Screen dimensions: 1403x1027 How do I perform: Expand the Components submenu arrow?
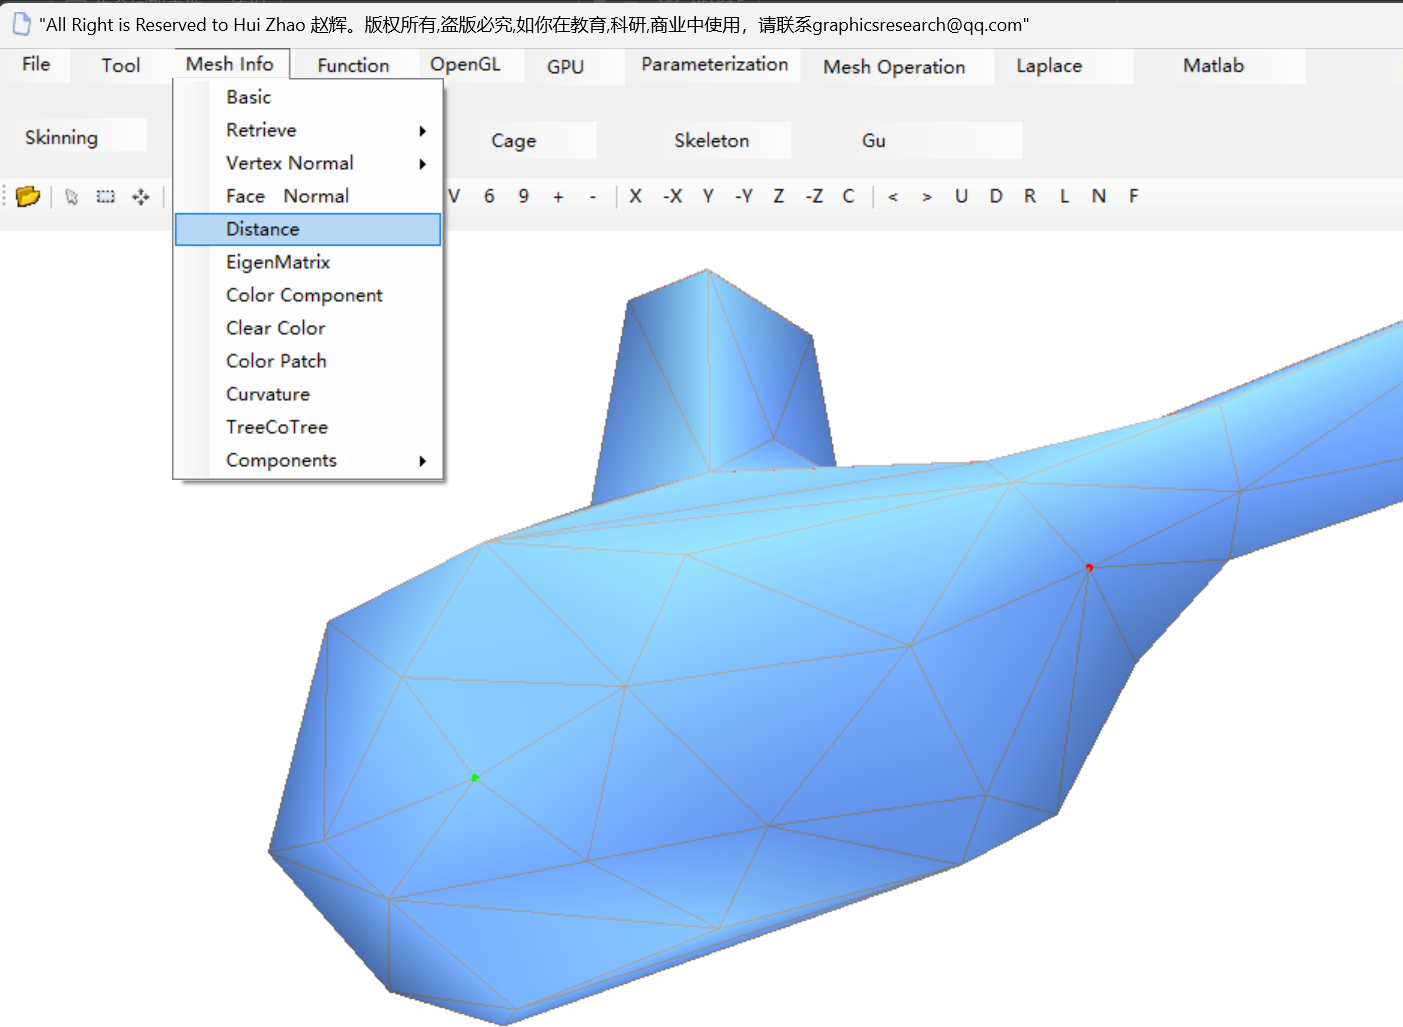[x=423, y=461]
